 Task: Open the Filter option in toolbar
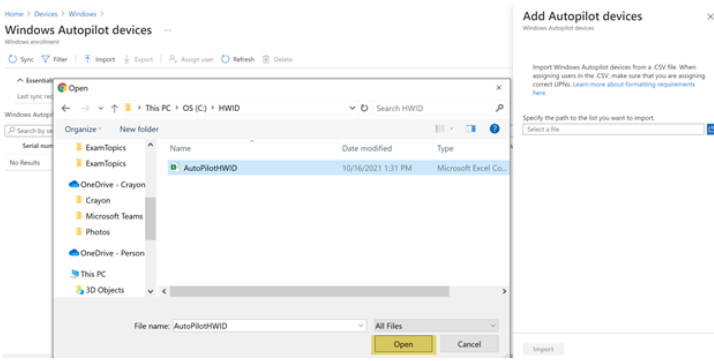[x=54, y=59]
